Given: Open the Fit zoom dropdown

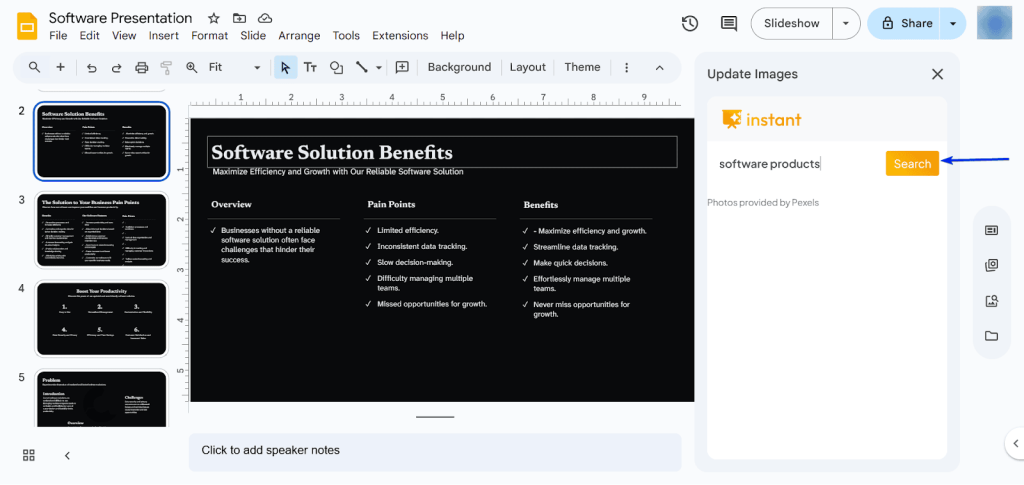Looking at the screenshot, I should [x=235, y=68].
